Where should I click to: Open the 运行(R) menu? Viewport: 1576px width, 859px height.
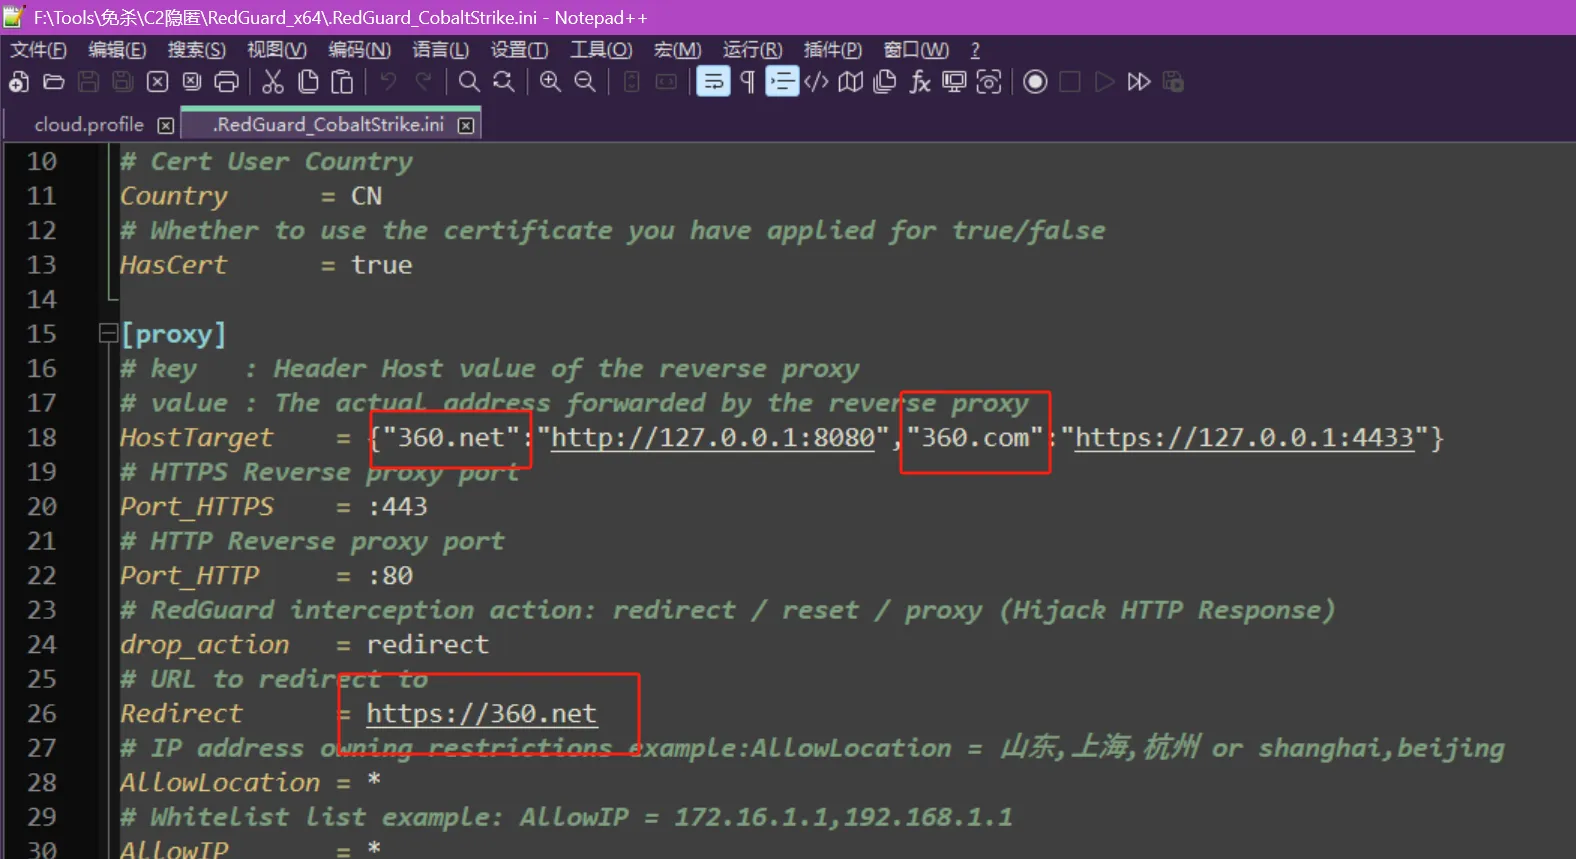[752, 50]
